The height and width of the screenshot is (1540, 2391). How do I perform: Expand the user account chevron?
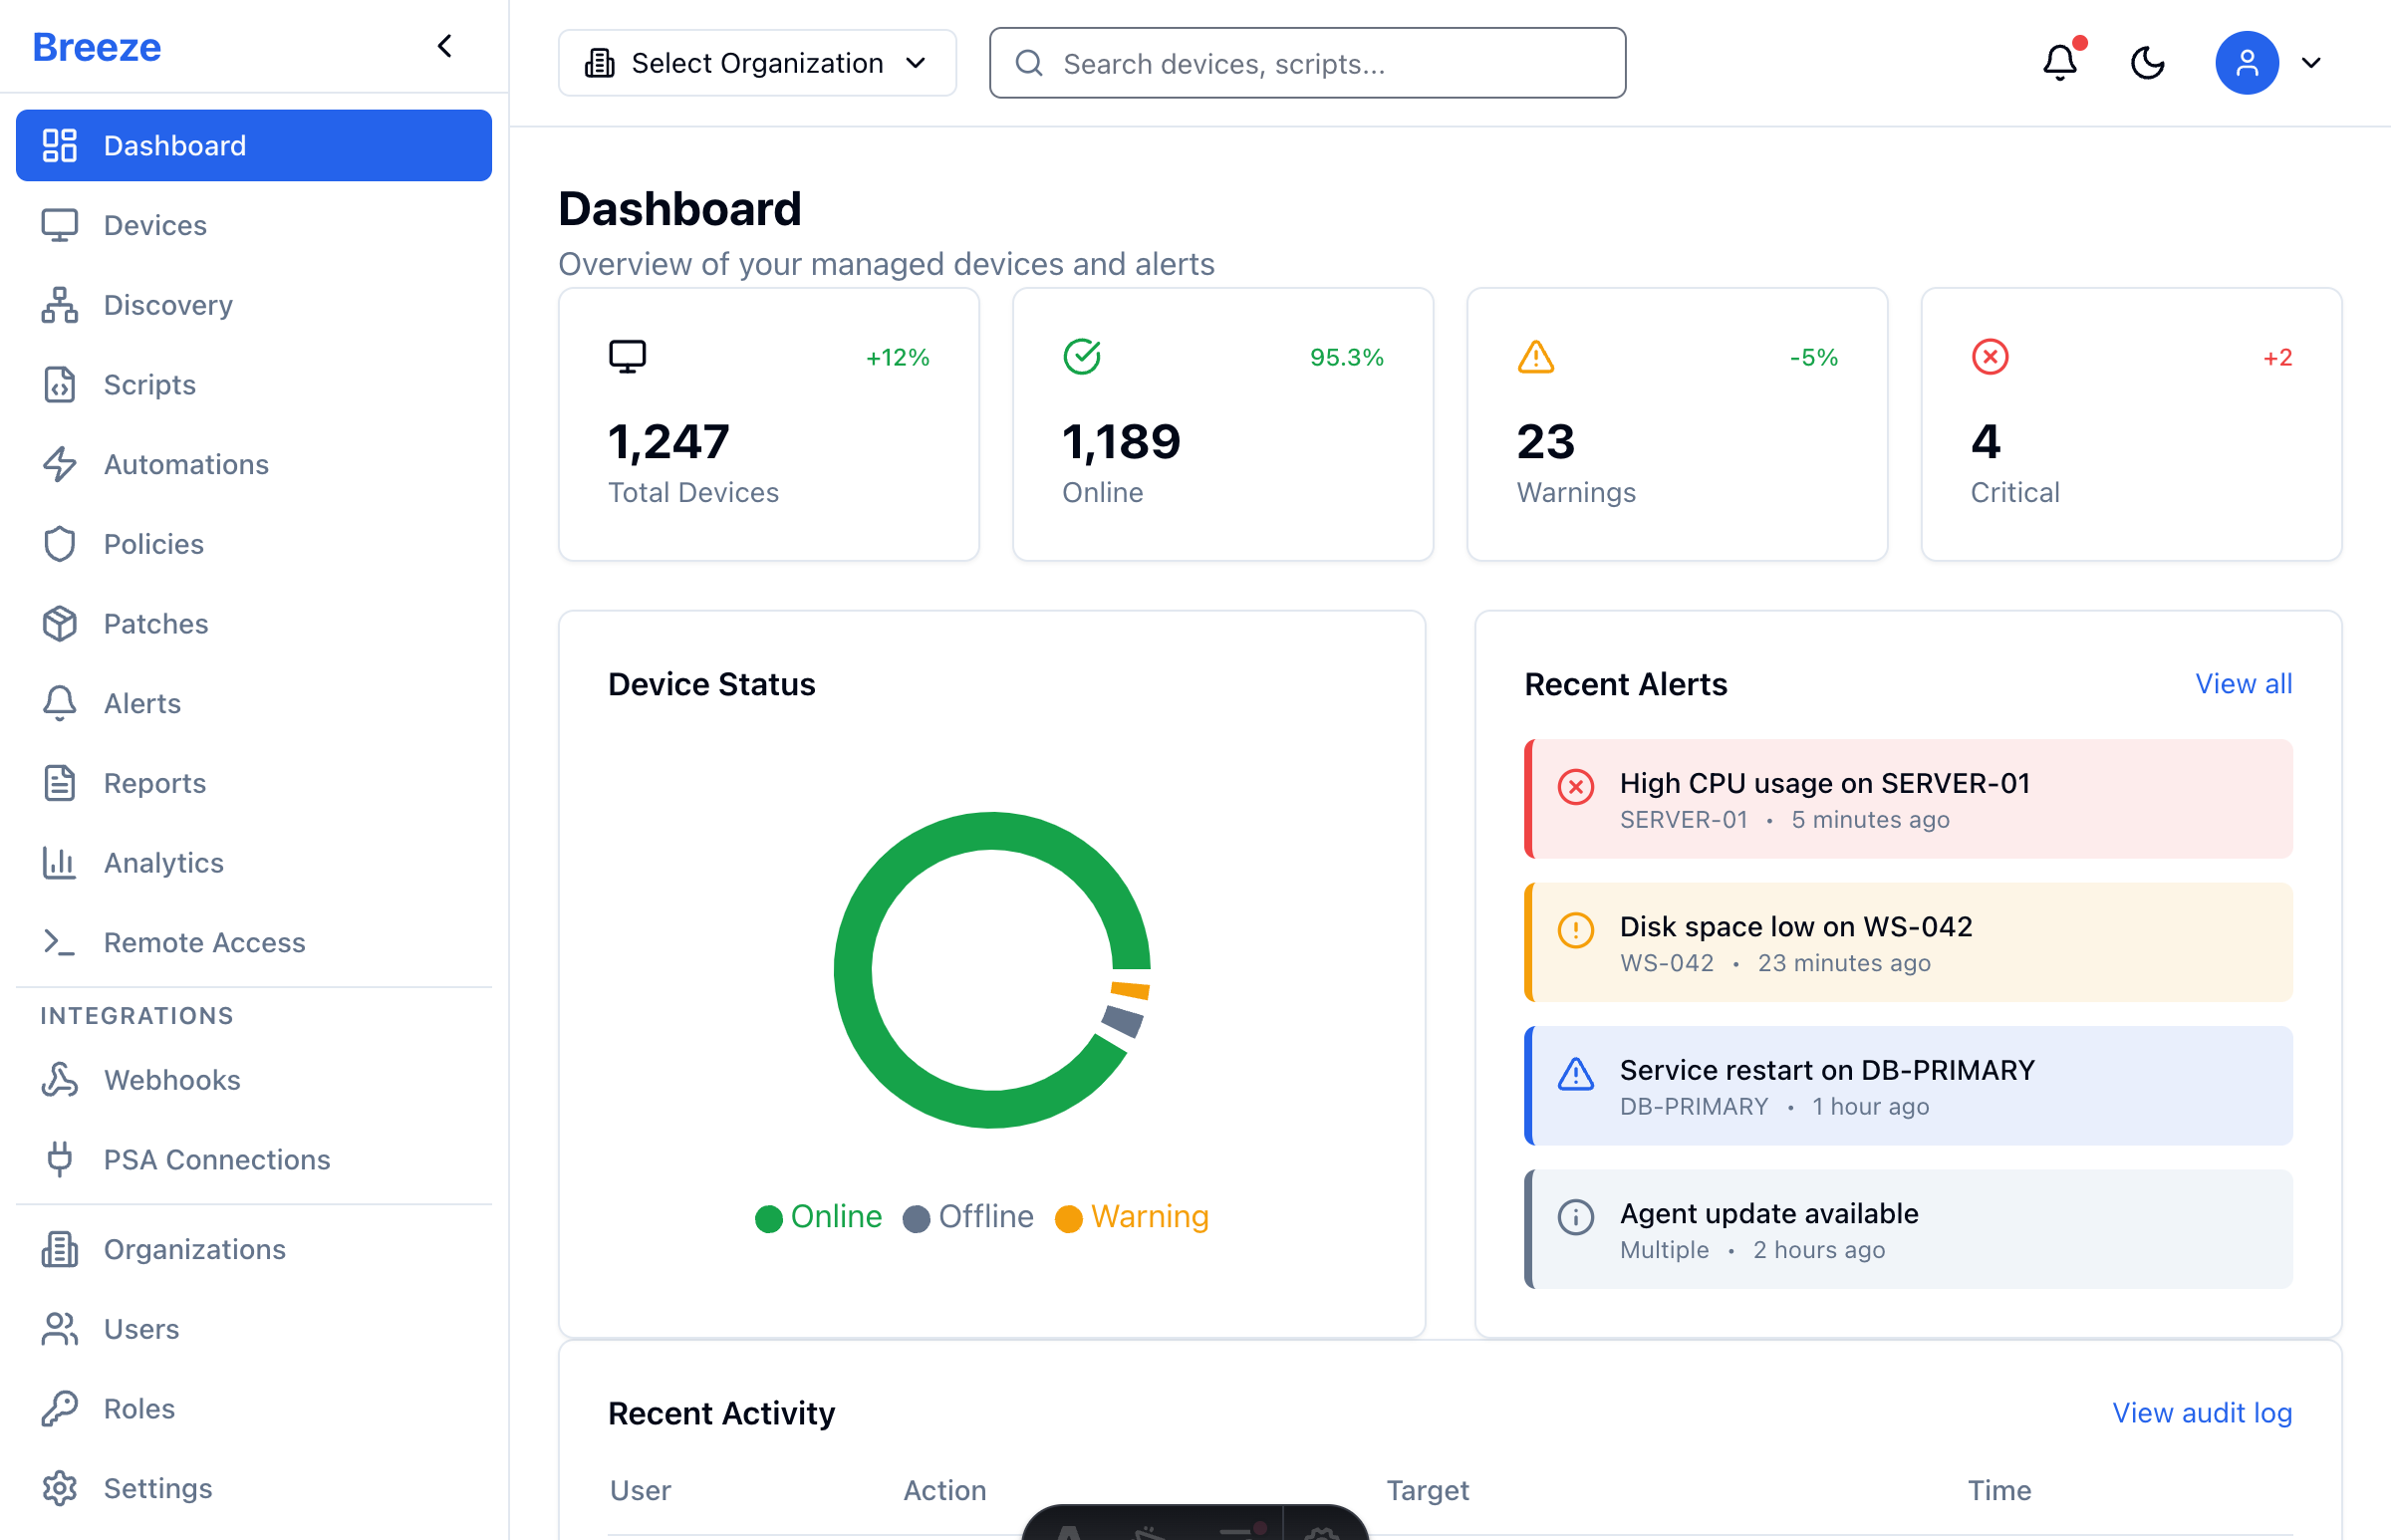(2311, 62)
